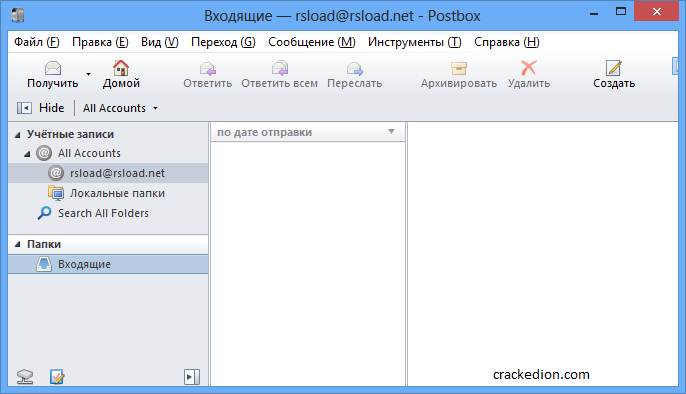Image resolution: width=686 pixels, height=394 pixels.
Task: Open the Сообщение menu
Action: 312,42
